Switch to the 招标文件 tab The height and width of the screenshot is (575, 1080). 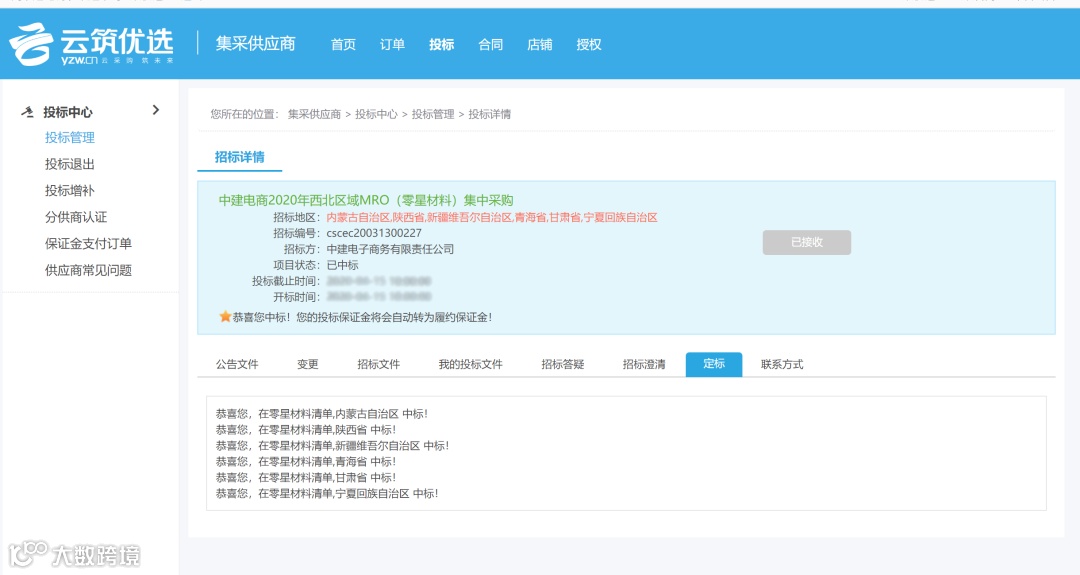pyautogui.click(x=378, y=364)
